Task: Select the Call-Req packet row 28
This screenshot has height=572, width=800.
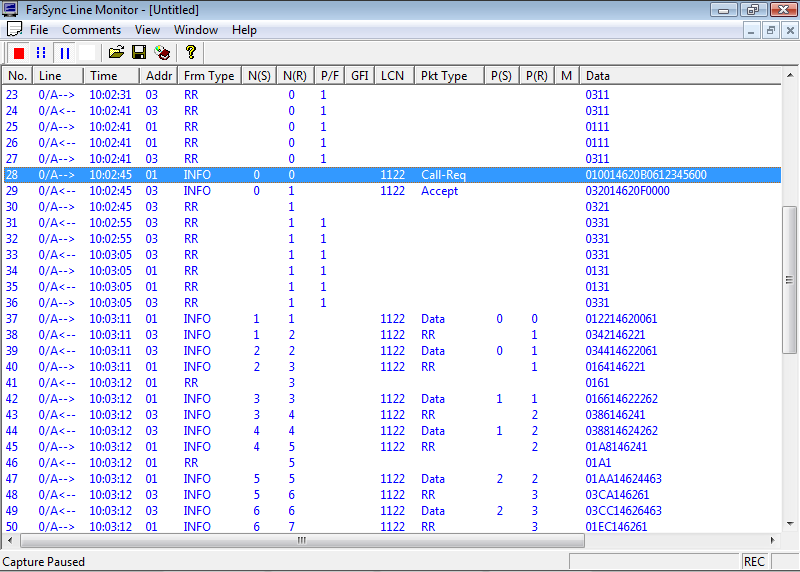Action: click(392, 175)
